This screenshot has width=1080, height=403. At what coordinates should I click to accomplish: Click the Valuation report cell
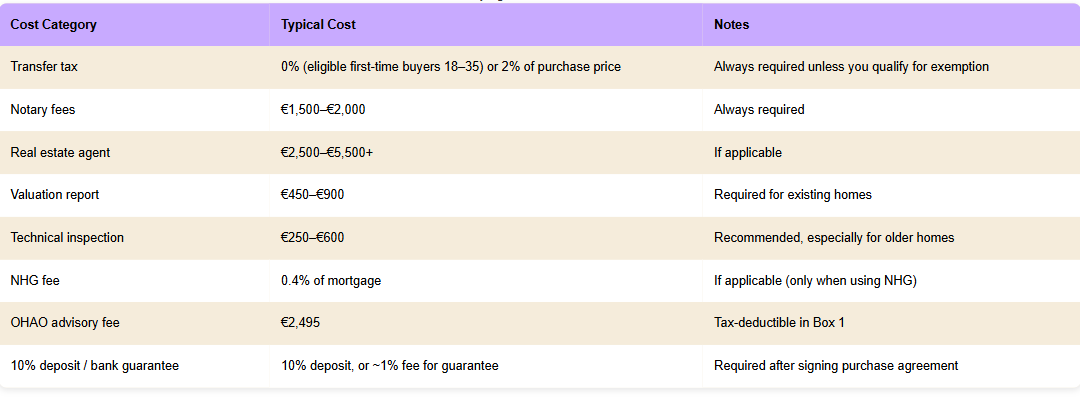[54, 195]
